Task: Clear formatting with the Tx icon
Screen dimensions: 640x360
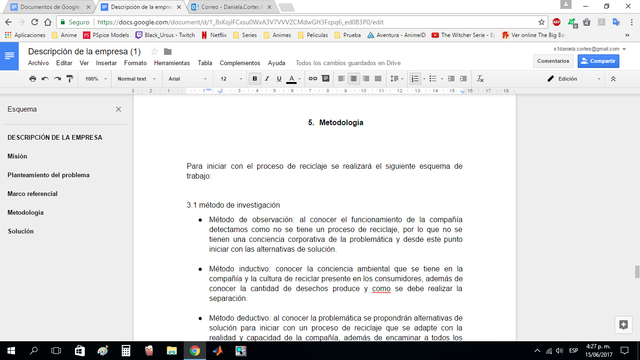Action: (x=480, y=79)
